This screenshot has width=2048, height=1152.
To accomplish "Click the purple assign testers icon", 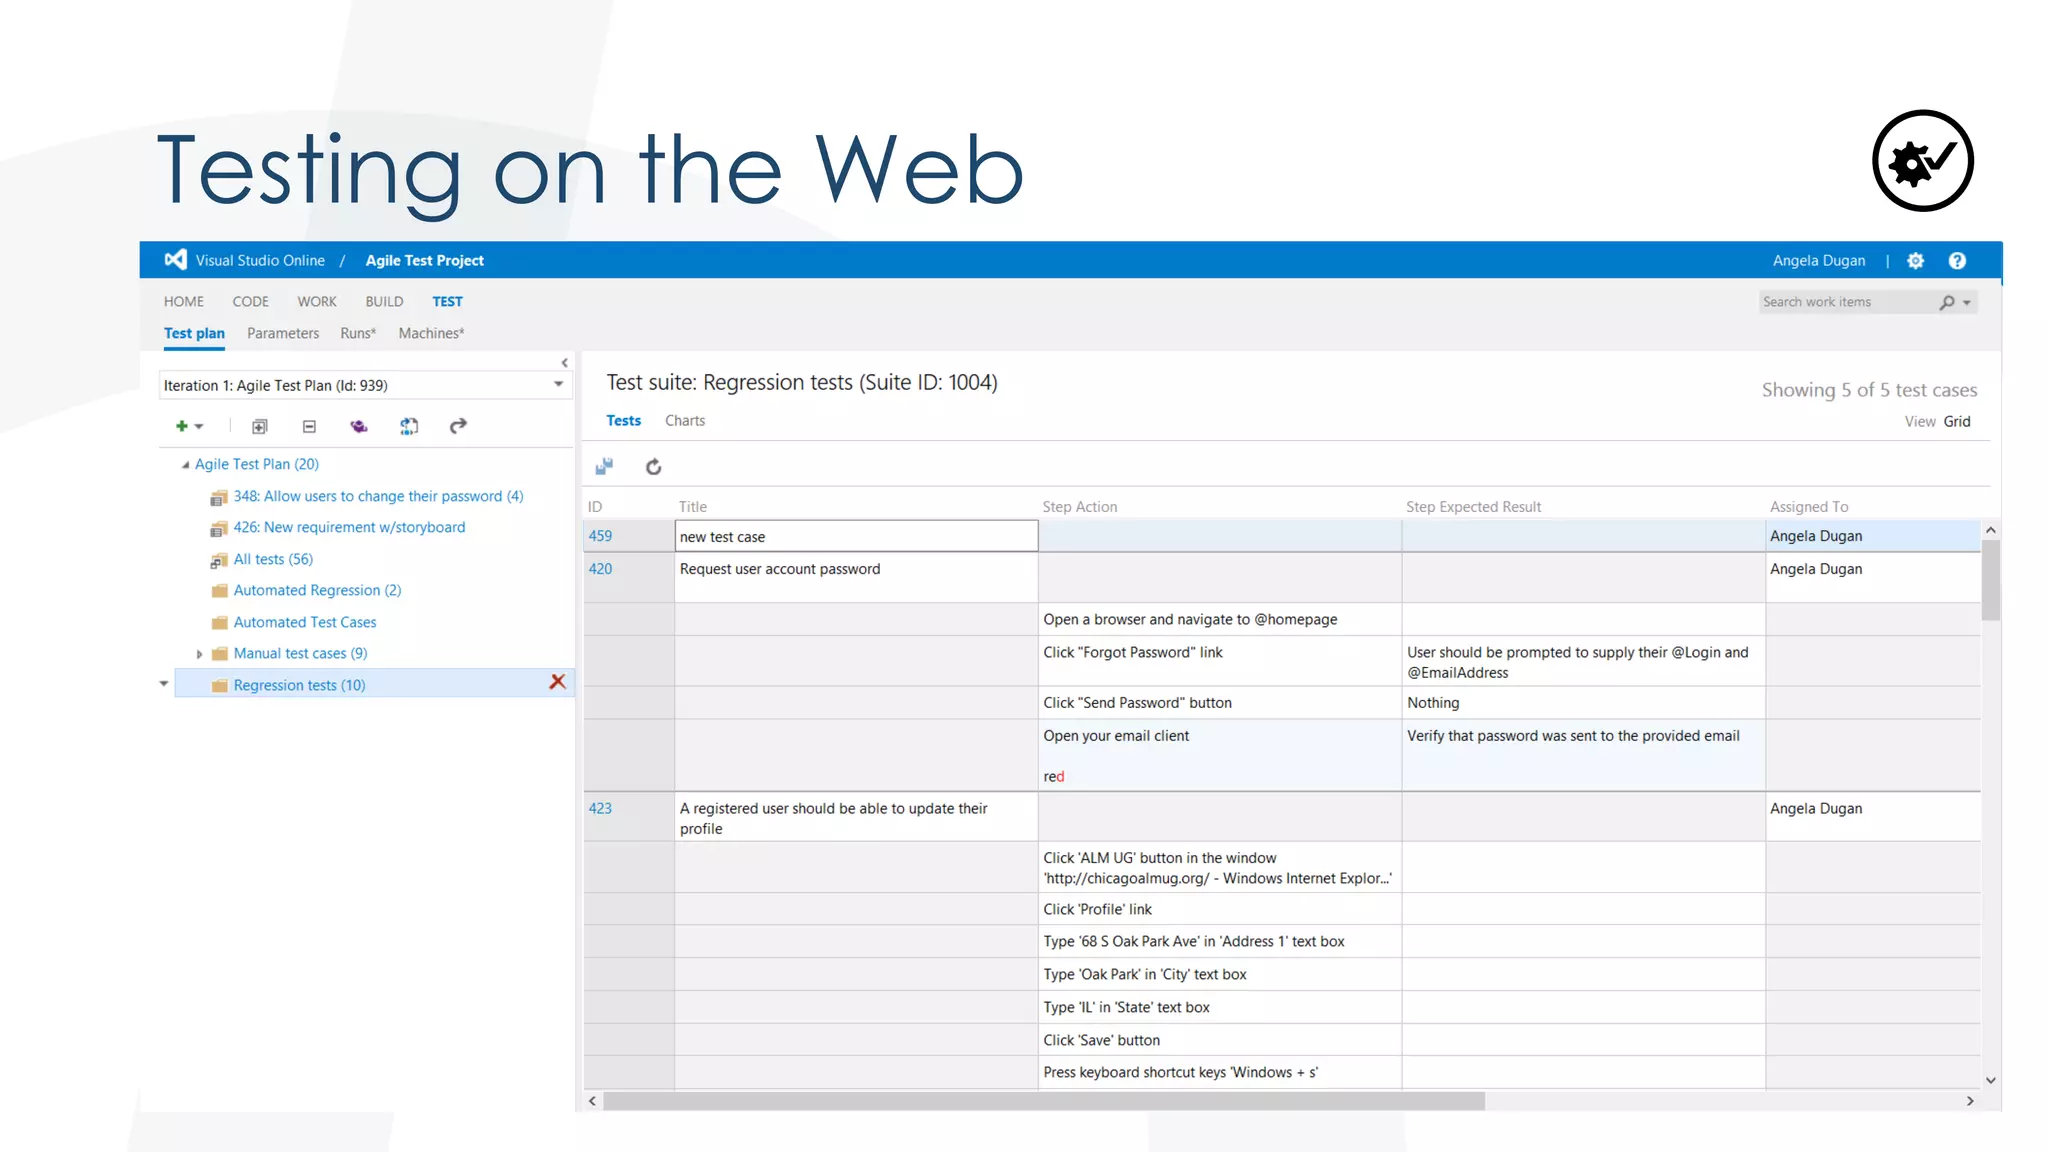I will [x=359, y=426].
